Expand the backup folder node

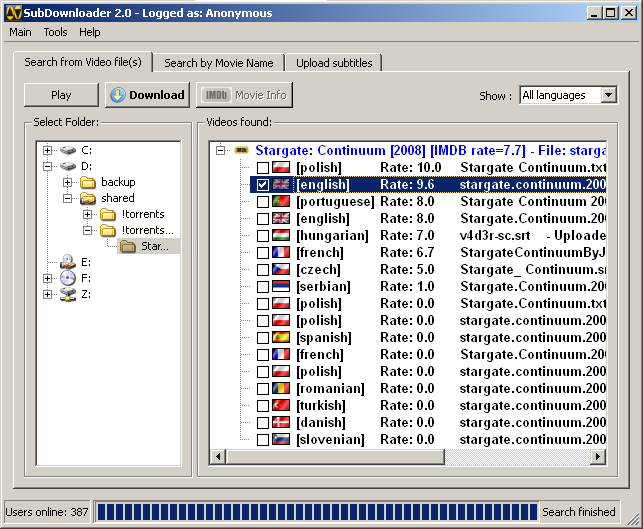68,182
